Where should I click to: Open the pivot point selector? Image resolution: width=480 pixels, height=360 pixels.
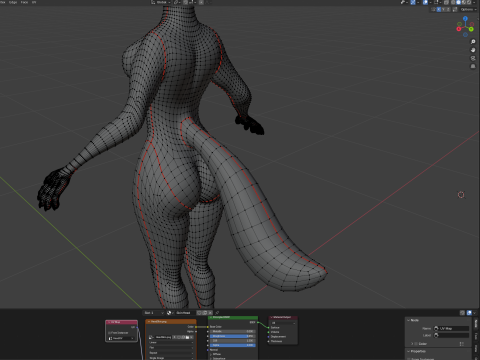(177, 2)
